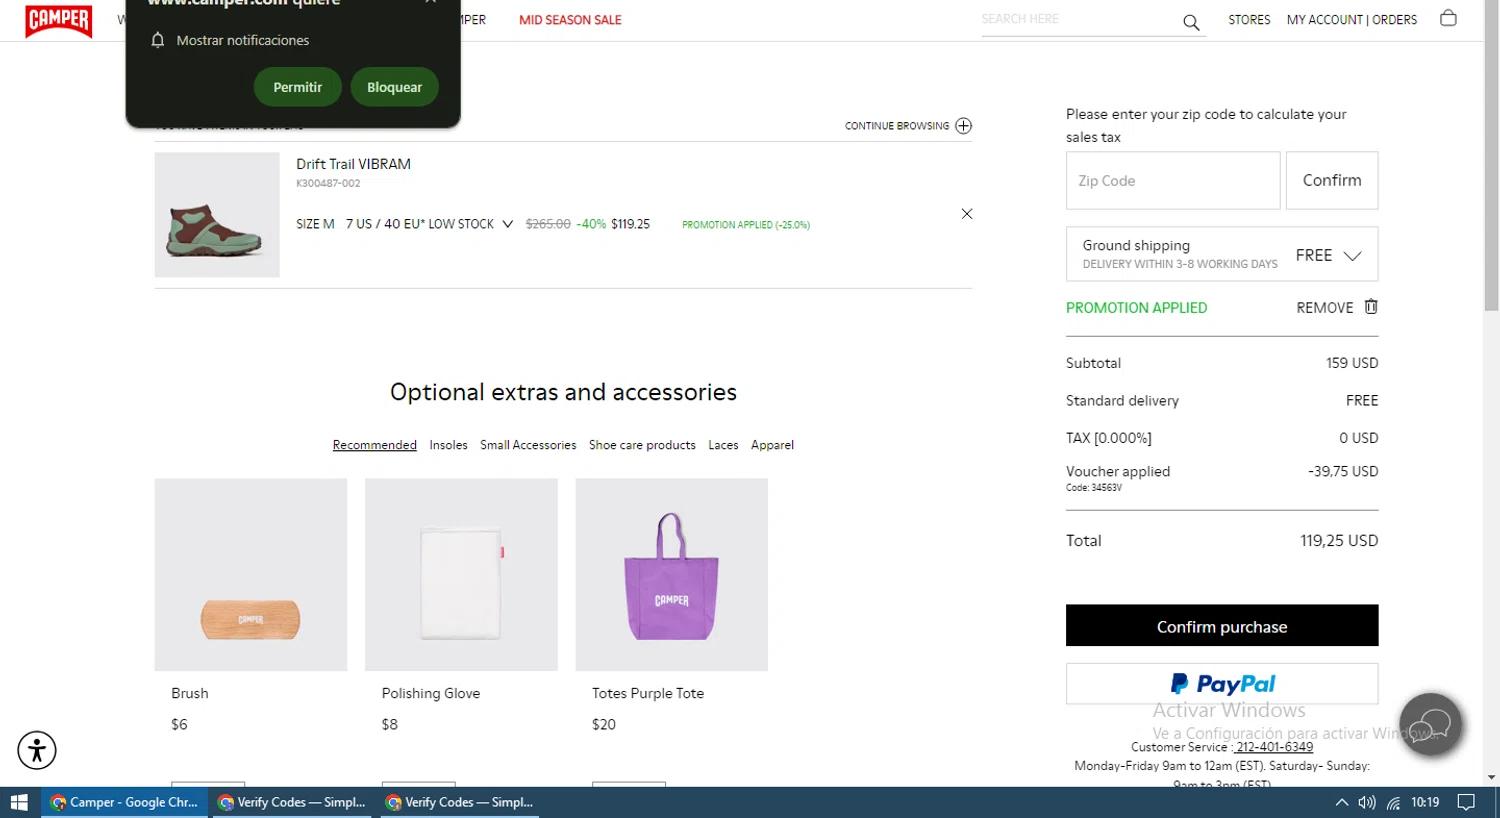Click the Continue Browsing link
The height and width of the screenshot is (818, 1500).
click(x=897, y=126)
